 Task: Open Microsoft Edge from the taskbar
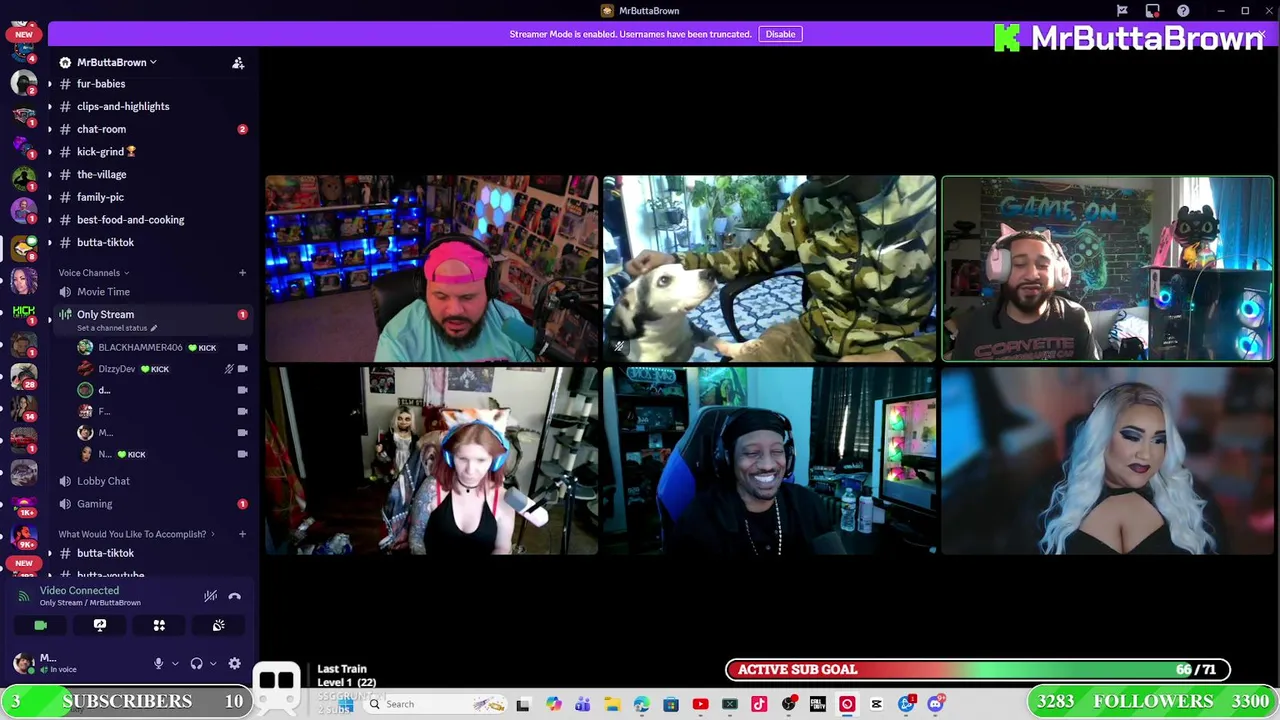[641, 704]
